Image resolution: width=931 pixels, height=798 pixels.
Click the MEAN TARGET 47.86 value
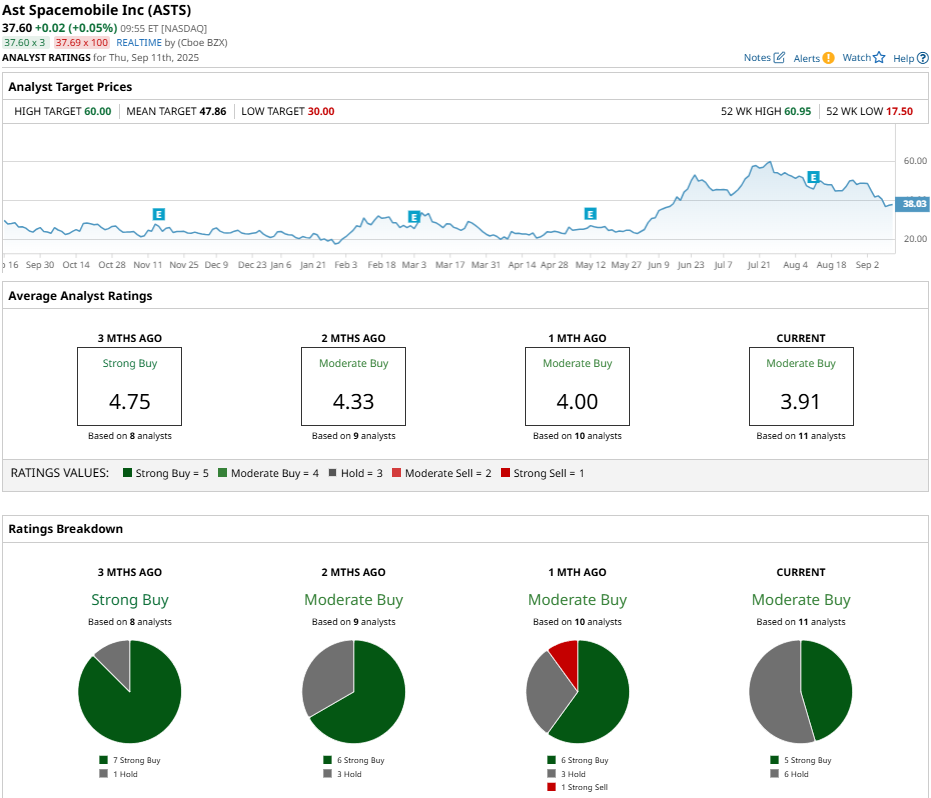click(213, 112)
